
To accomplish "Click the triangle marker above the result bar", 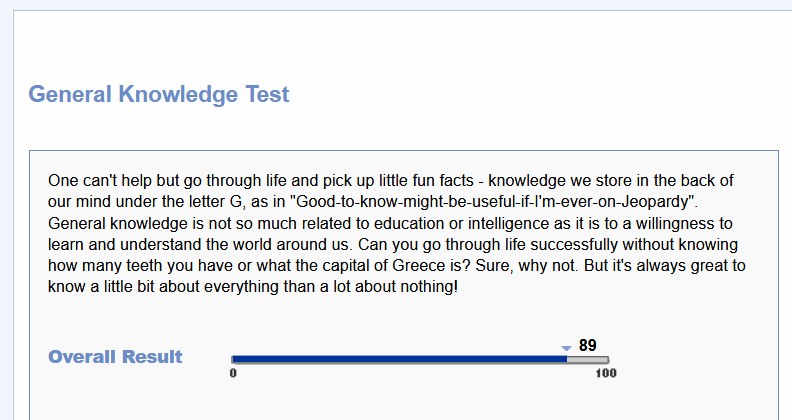I will pos(566,348).
